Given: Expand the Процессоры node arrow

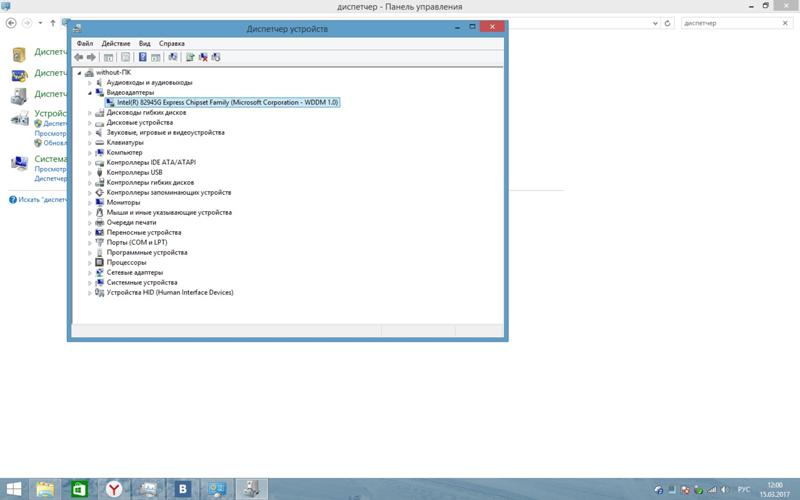Looking at the screenshot, I should click(x=90, y=263).
